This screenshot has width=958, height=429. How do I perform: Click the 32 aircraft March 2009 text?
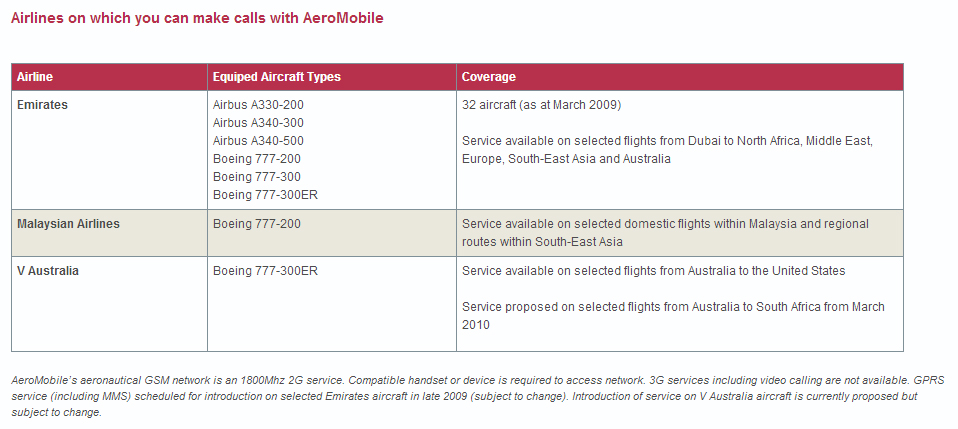tap(541, 105)
